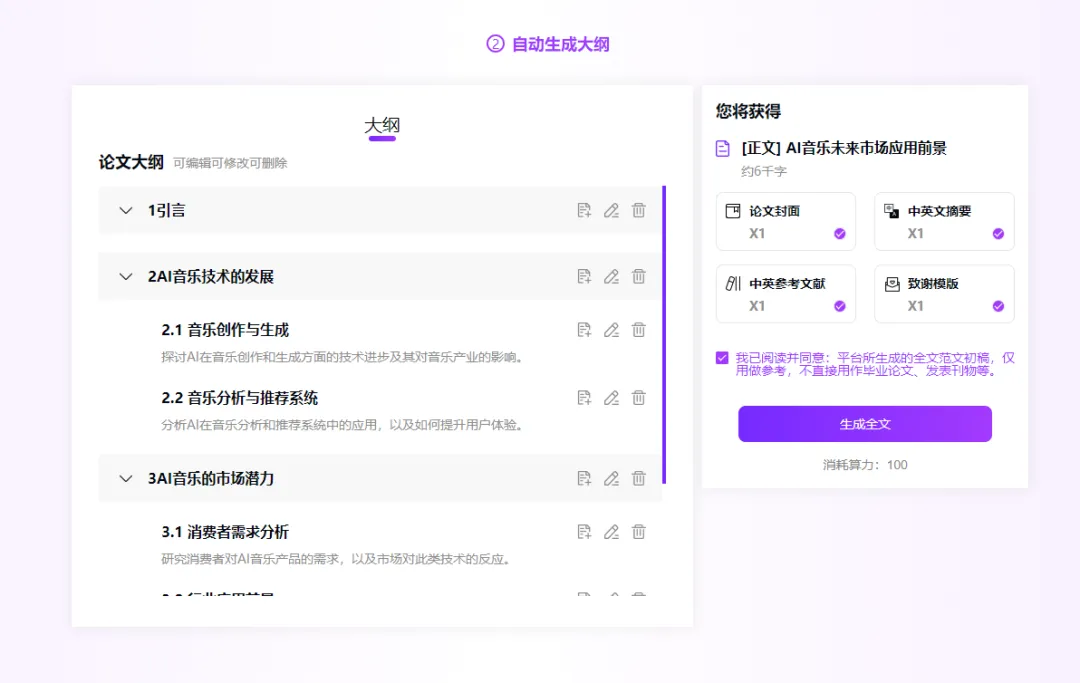
Task: Edit the 3.1 消费者需求分析 entry
Action: 611,532
